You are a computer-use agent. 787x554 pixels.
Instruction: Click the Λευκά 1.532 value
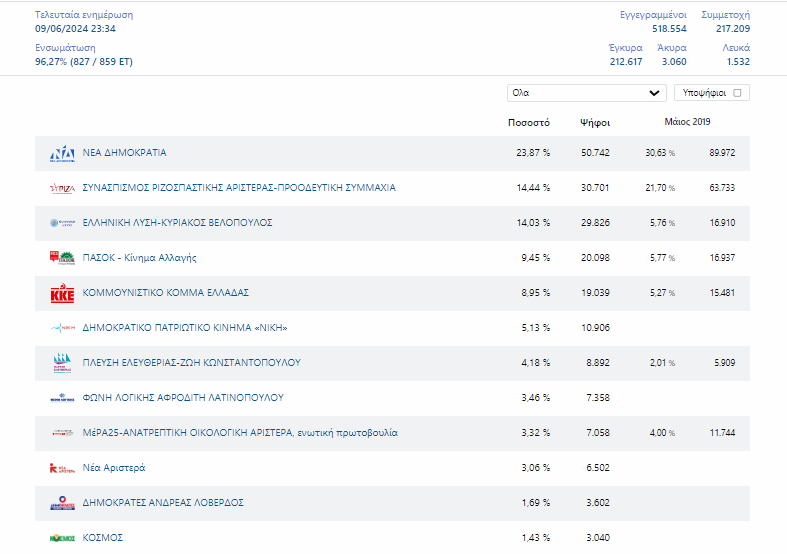(x=738, y=62)
